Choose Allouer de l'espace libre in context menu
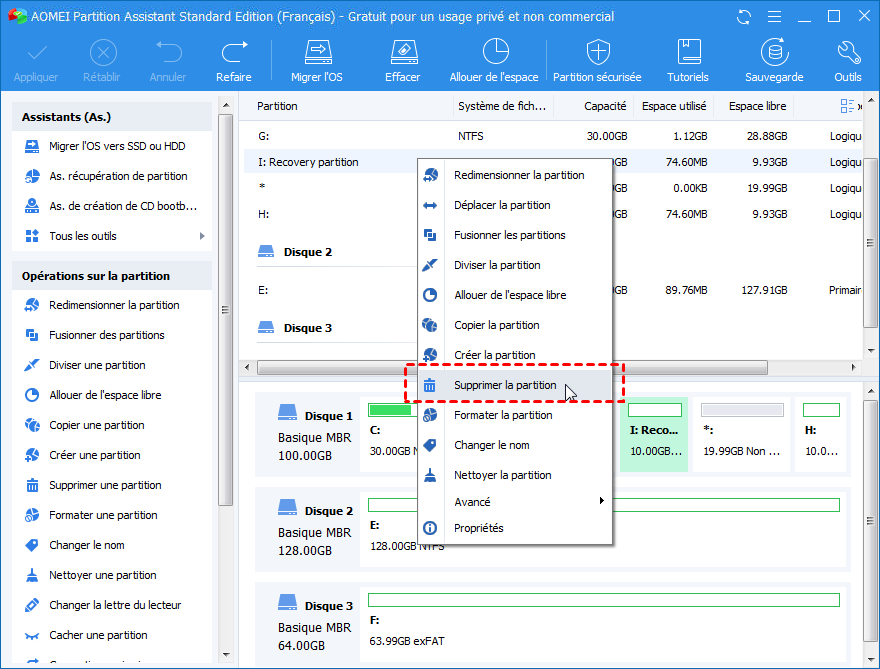The width and height of the screenshot is (880, 669). click(x=515, y=295)
